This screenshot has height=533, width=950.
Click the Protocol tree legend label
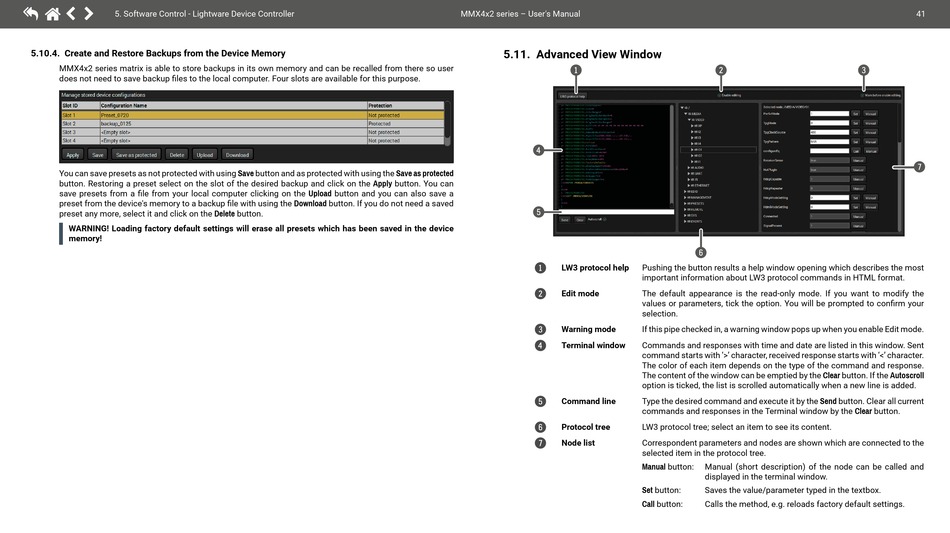(x=585, y=427)
